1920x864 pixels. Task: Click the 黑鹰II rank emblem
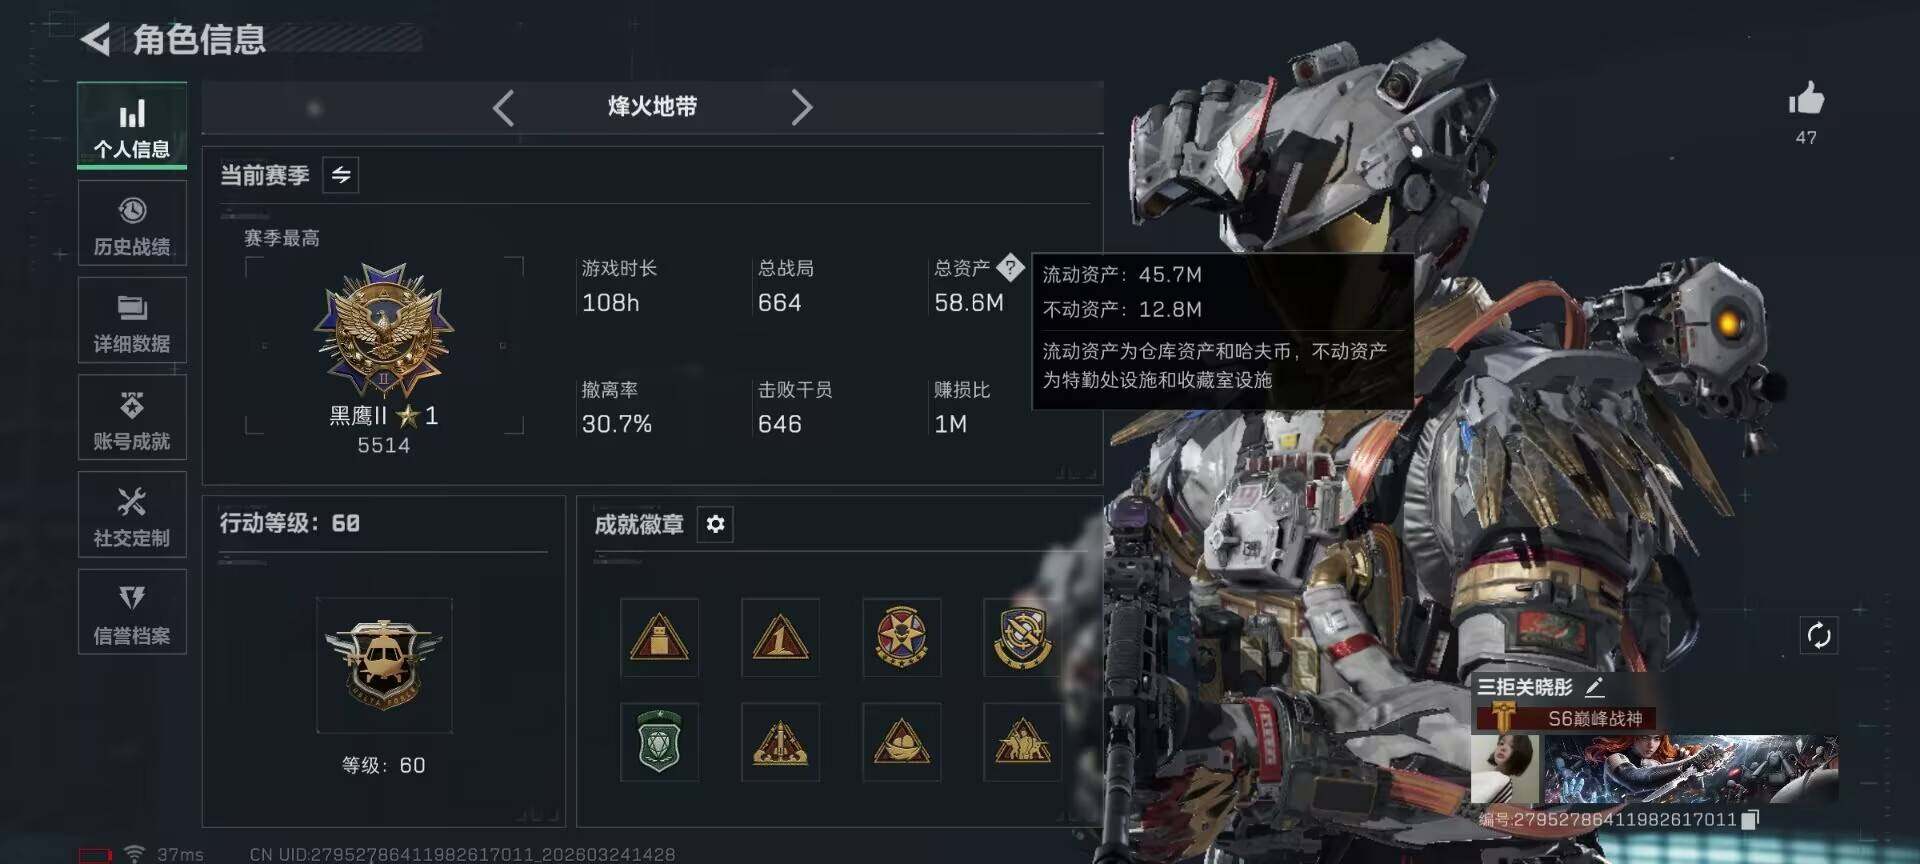(x=384, y=328)
